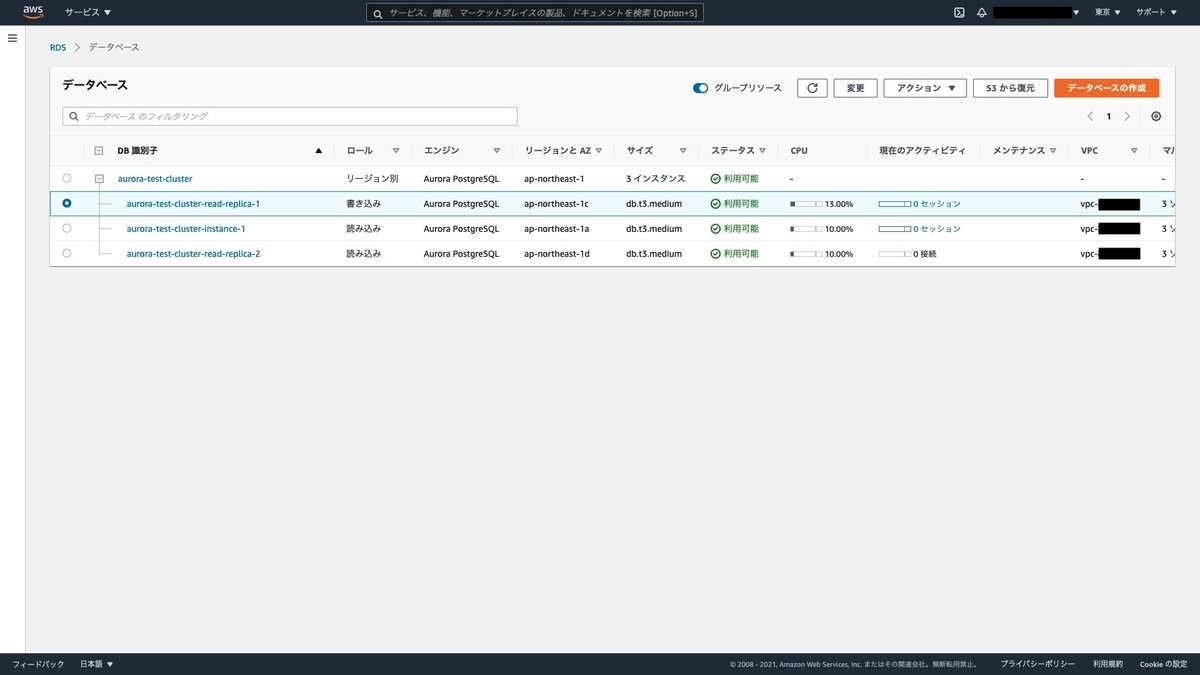This screenshot has width=1200, height=675.
Task: Open the 東京 region selector
Action: tap(1107, 12)
